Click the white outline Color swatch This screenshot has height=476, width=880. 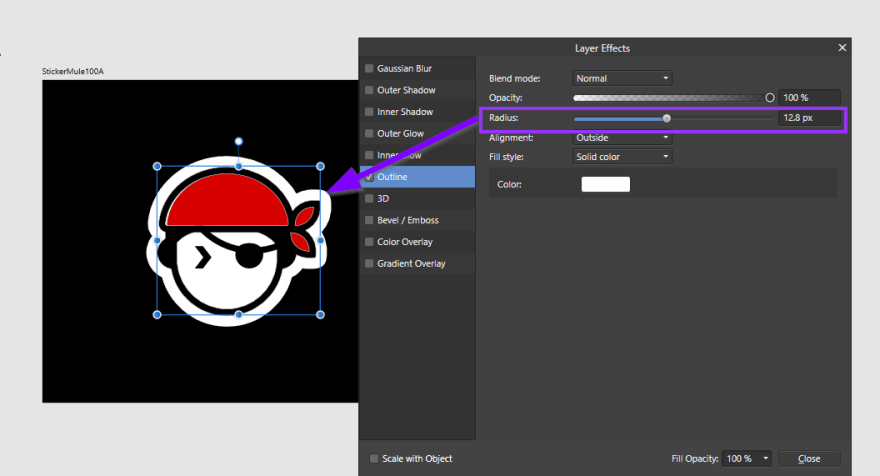tap(605, 184)
